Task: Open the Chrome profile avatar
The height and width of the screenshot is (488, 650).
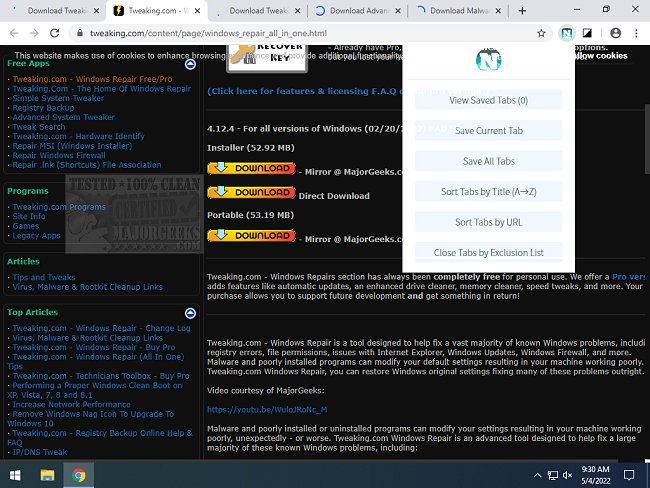Action: [616, 33]
